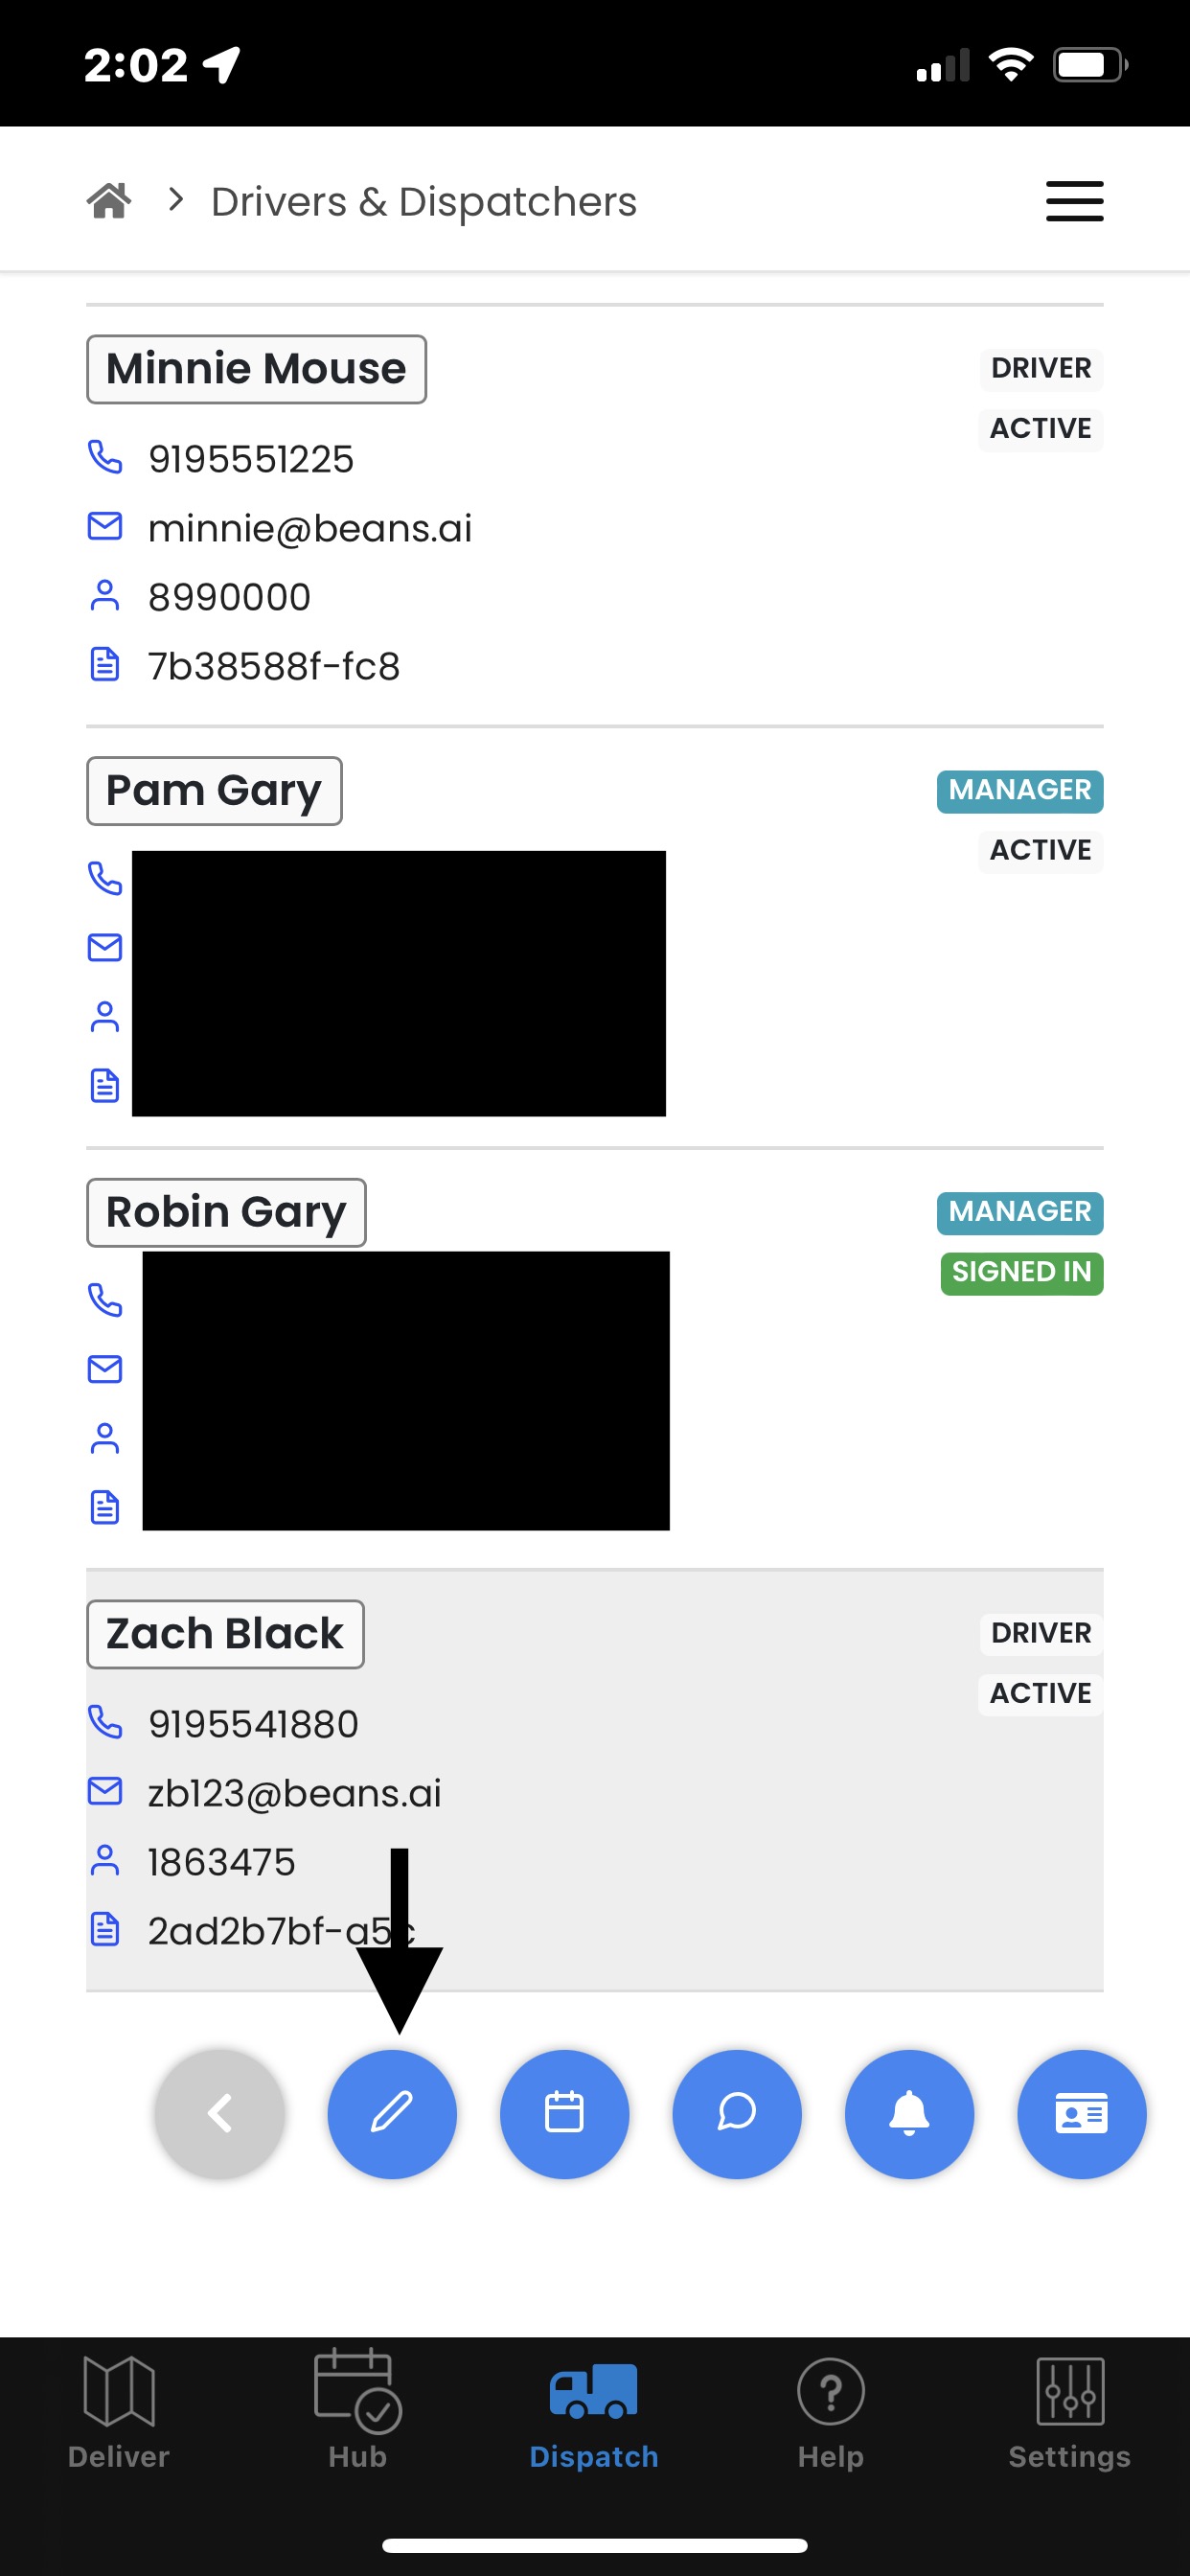Open Robin Gary's entry
This screenshot has width=1190, height=2576.
click(226, 1212)
